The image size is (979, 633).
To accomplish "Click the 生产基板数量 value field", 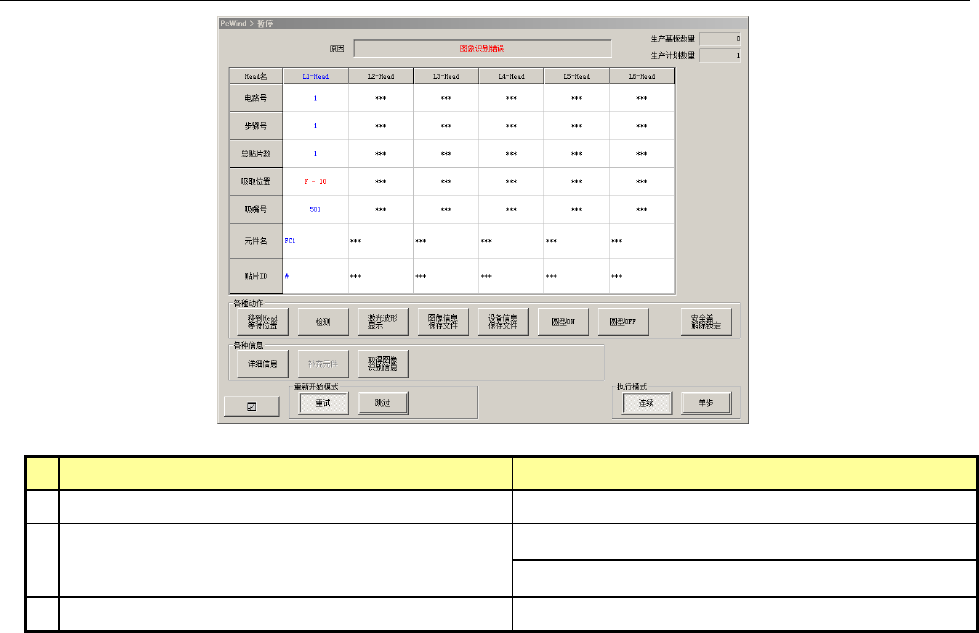I will (x=720, y=39).
